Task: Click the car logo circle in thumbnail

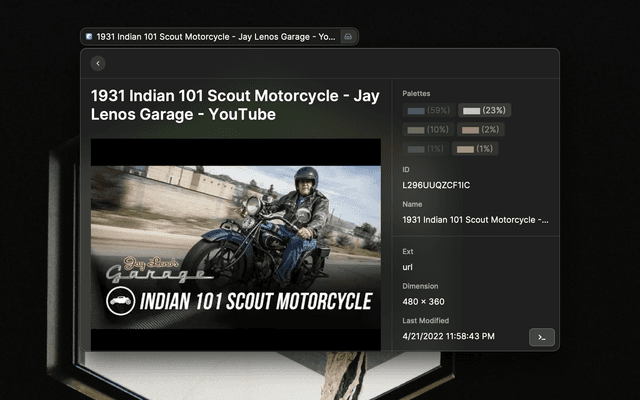Action: (x=120, y=301)
